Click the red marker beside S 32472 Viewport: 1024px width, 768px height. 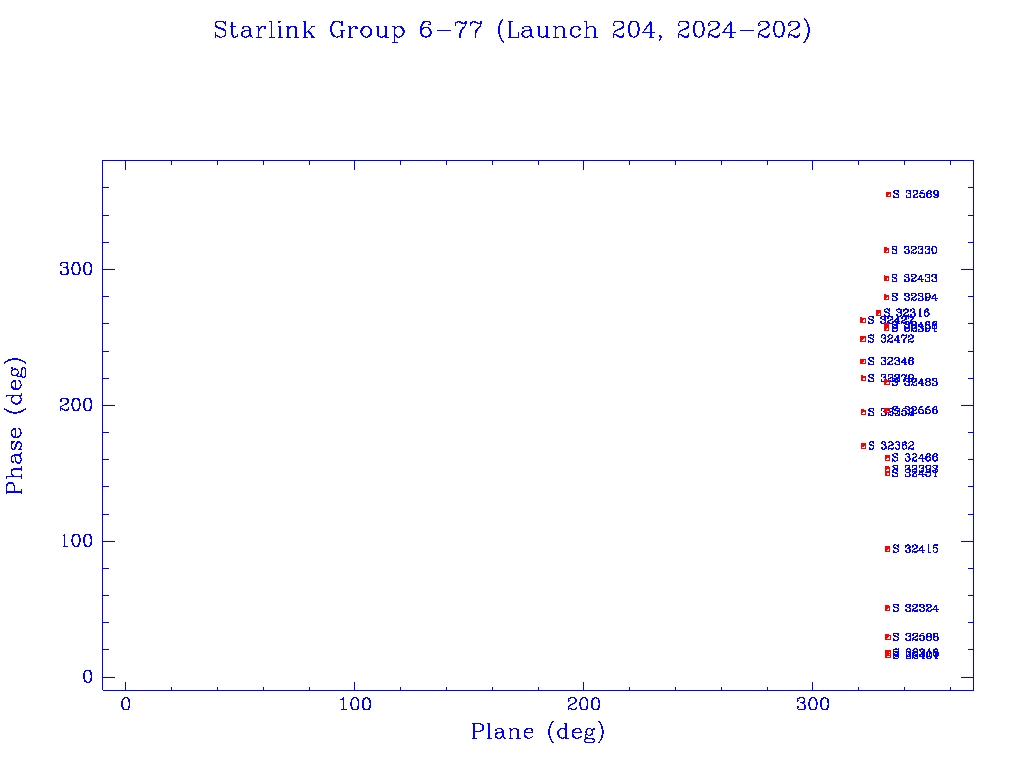coord(863,339)
